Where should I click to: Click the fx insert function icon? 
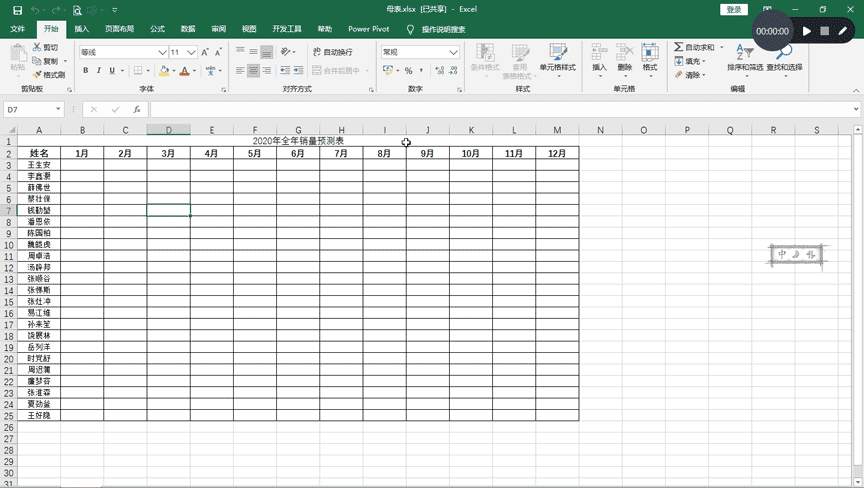click(137, 110)
